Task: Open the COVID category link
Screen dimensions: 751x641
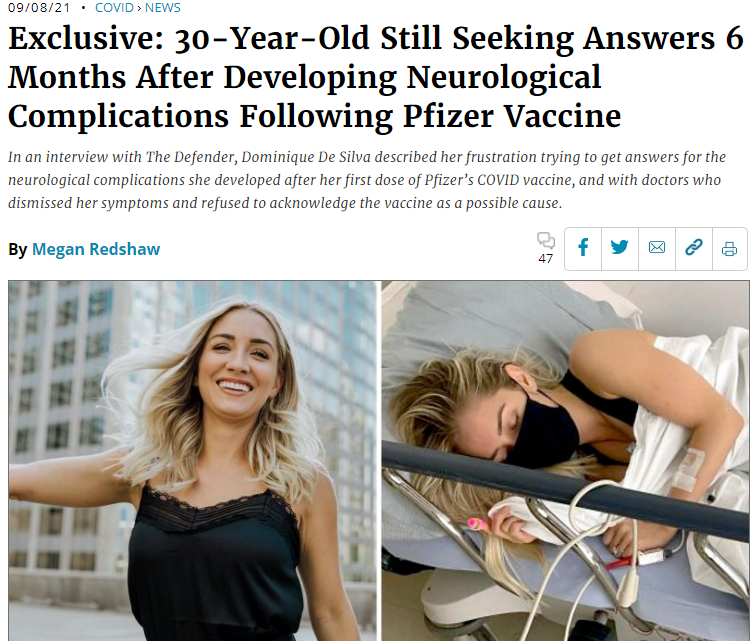Action: pyautogui.click(x=114, y=8)
